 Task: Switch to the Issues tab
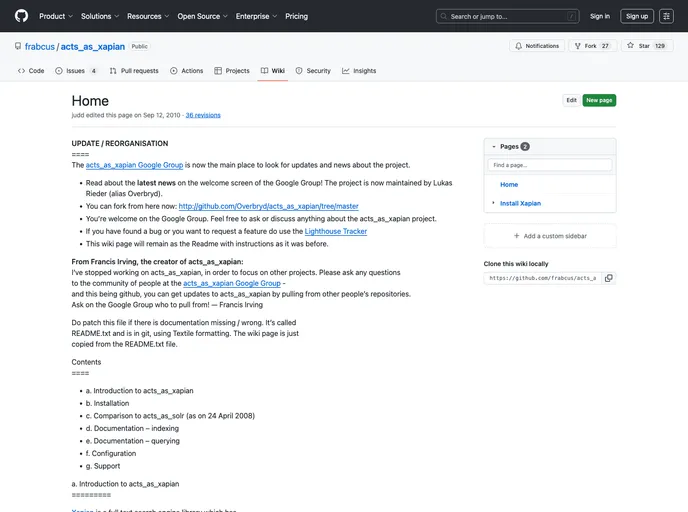[x=76, y=71]
